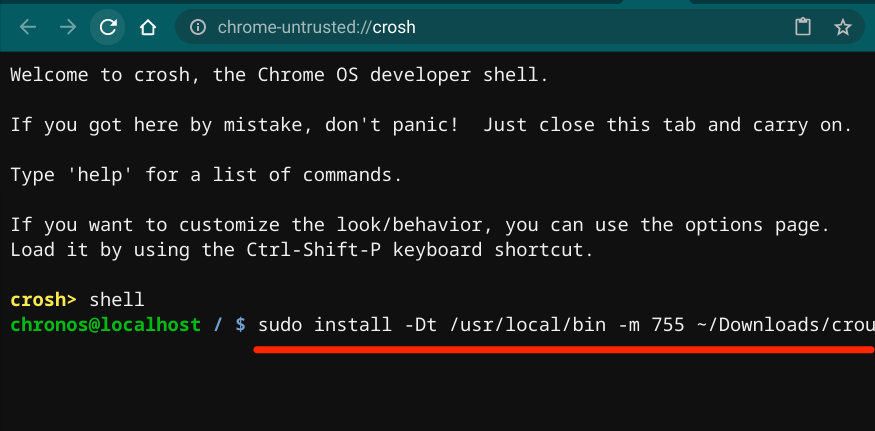Reload the crosh page
Image resolution: width=875 pixels, height=431 pixels.
tap(108, 27)
